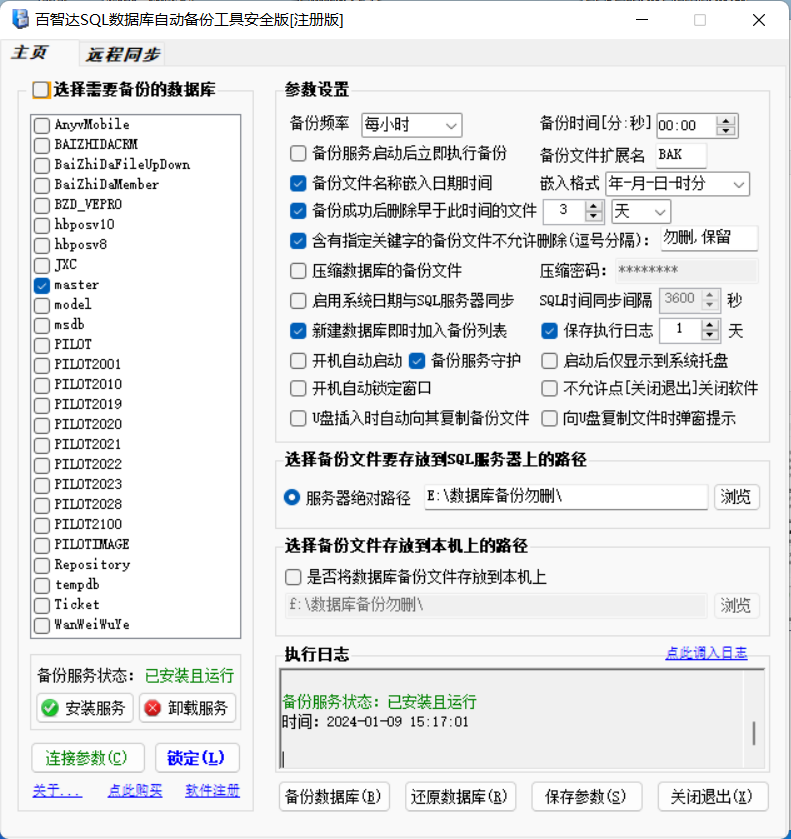Increase the 备份时间 spinner up arrow
This screenshot has width=791, height=839.
(727, 120)
